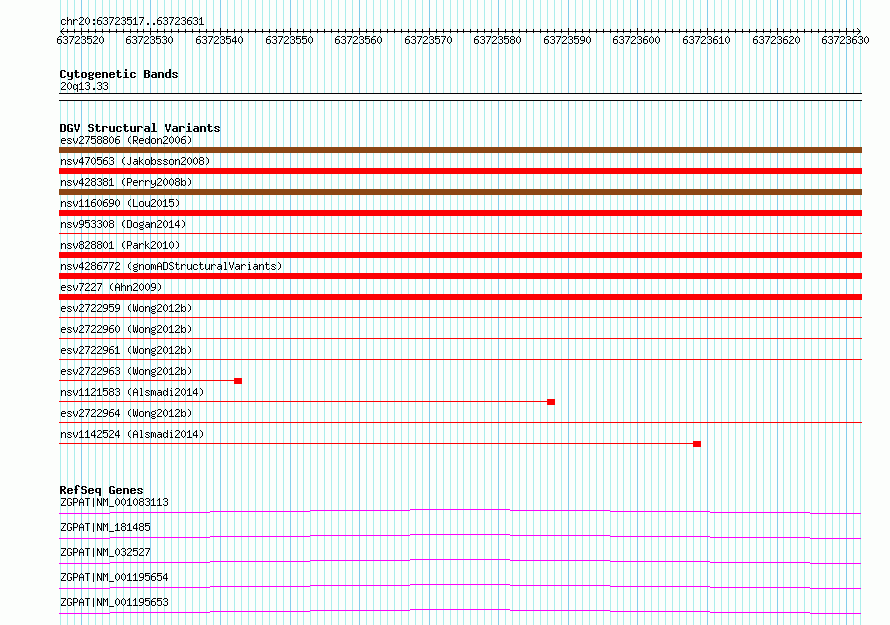
Task: Open variant esv2722963 (Wong2012b)
Action: click(x=126, y=371)
